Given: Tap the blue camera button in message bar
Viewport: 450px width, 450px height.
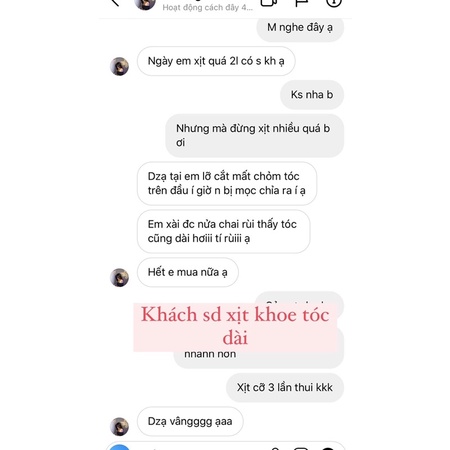Looking at the screenshot, I should click(x=119, y=447).
